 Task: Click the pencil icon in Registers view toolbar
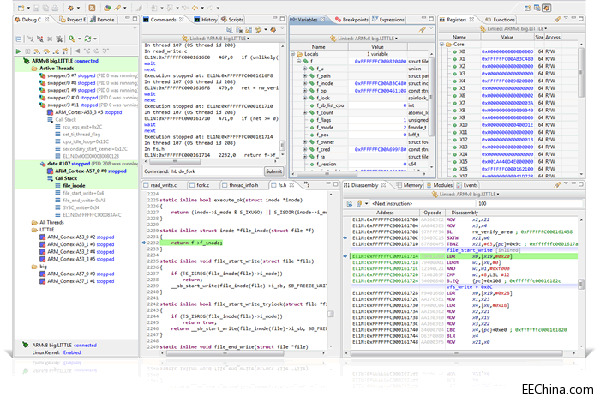(x=558, y=19)
